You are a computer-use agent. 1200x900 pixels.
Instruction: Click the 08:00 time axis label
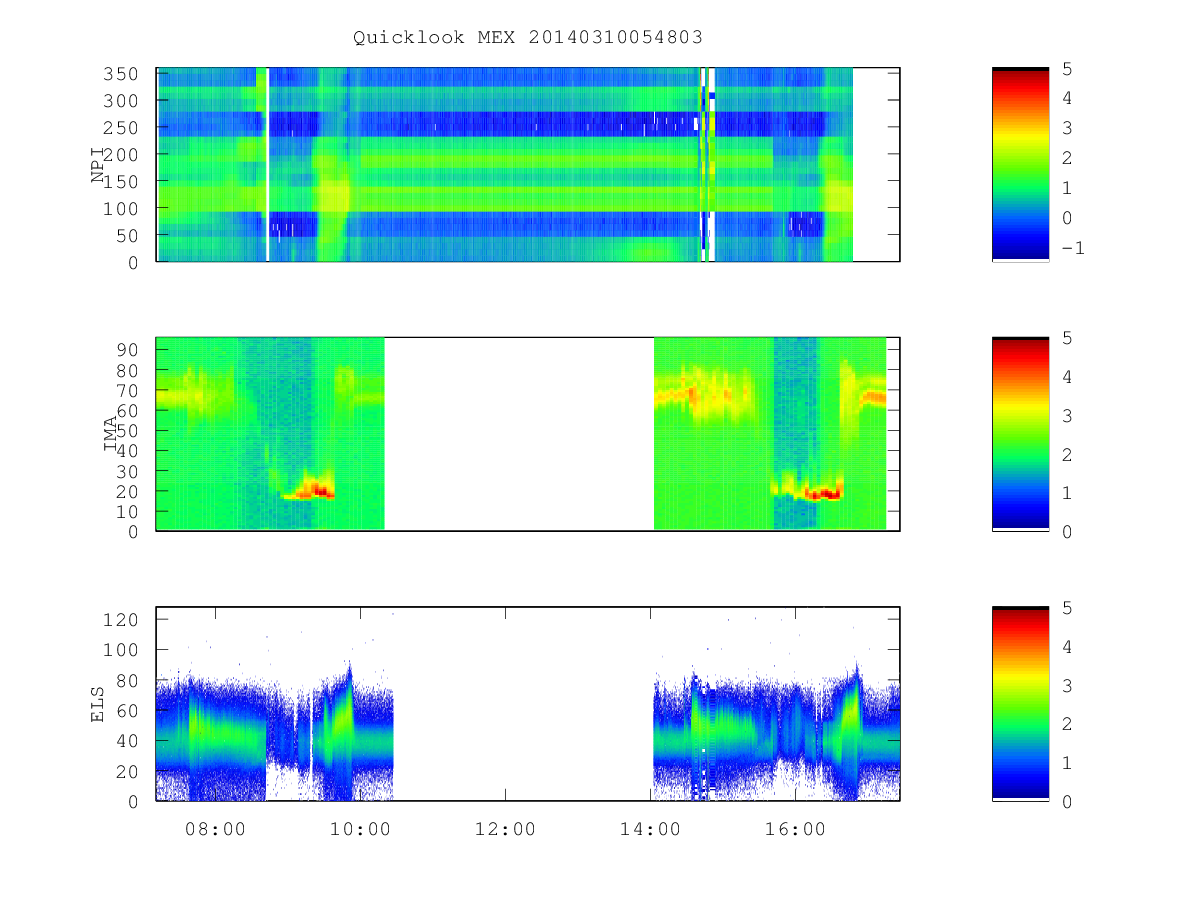(x=216, y=828)
